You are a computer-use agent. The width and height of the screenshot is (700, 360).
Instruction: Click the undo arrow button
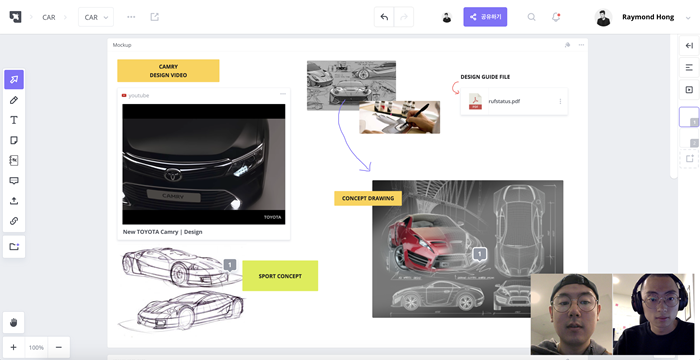(384, 17)
